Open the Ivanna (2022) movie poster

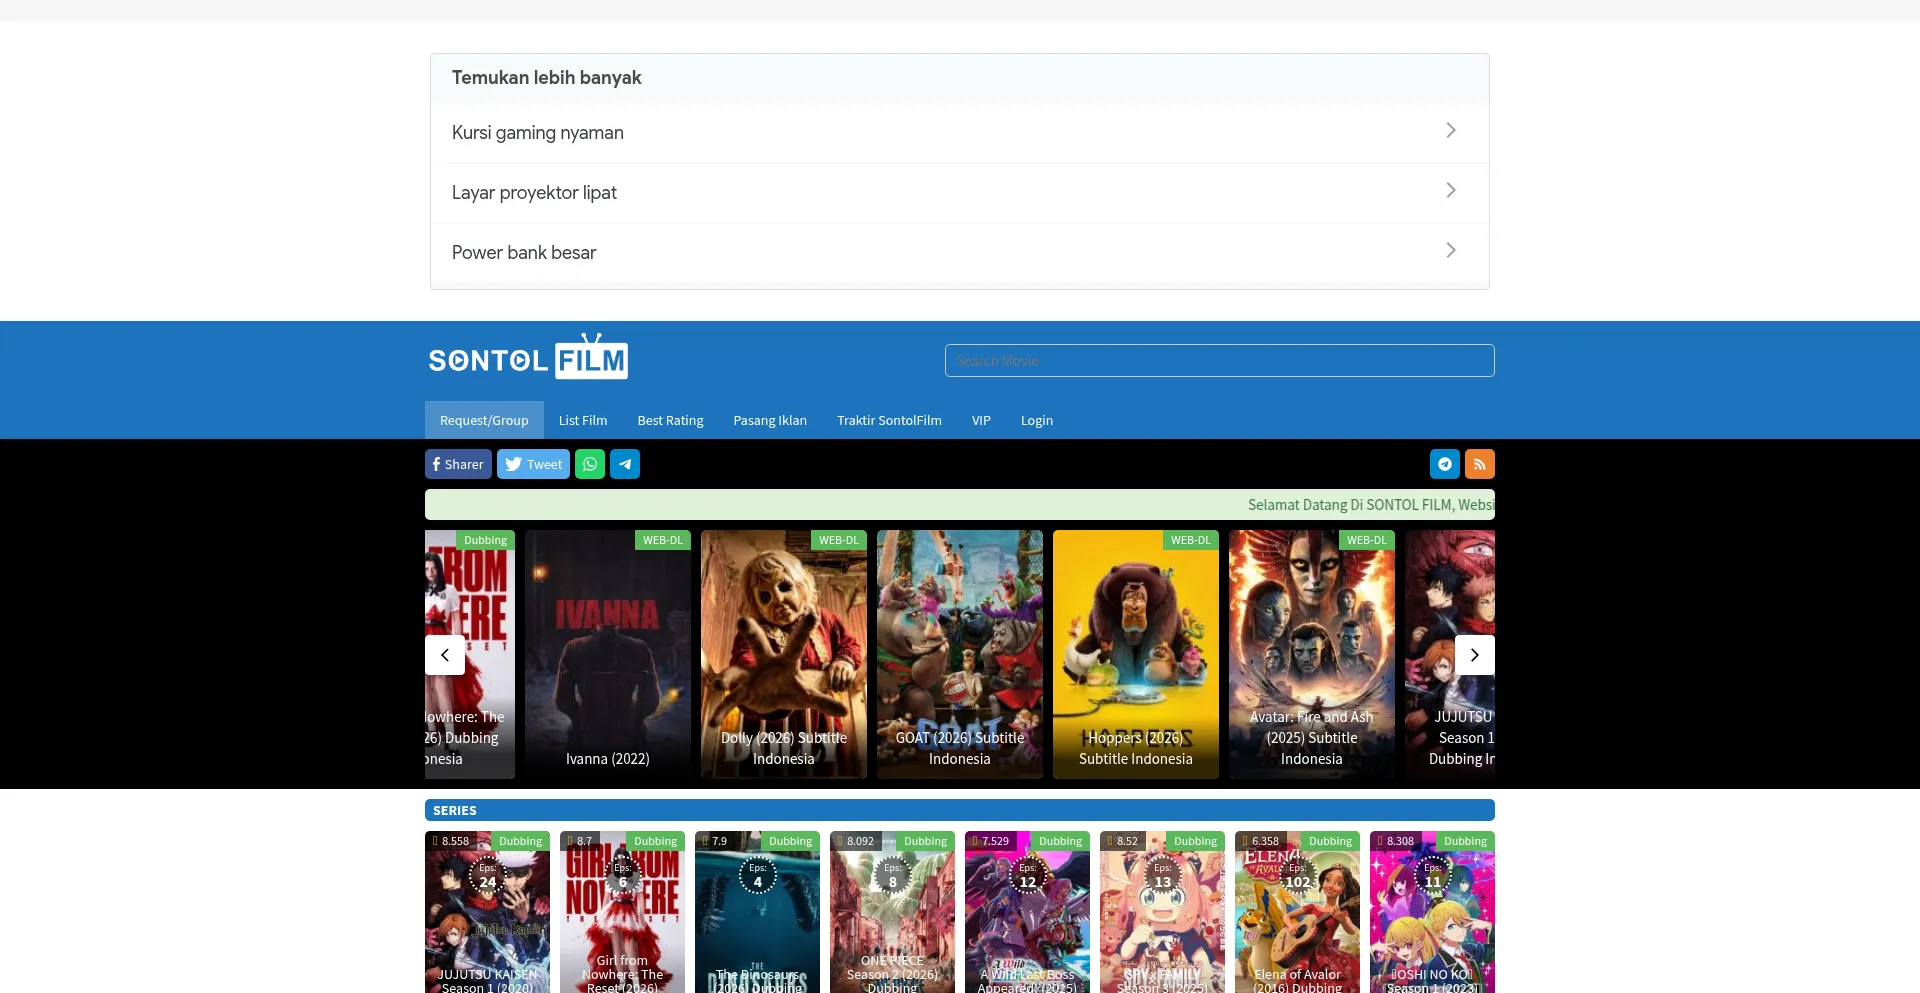tap(608, 654)
